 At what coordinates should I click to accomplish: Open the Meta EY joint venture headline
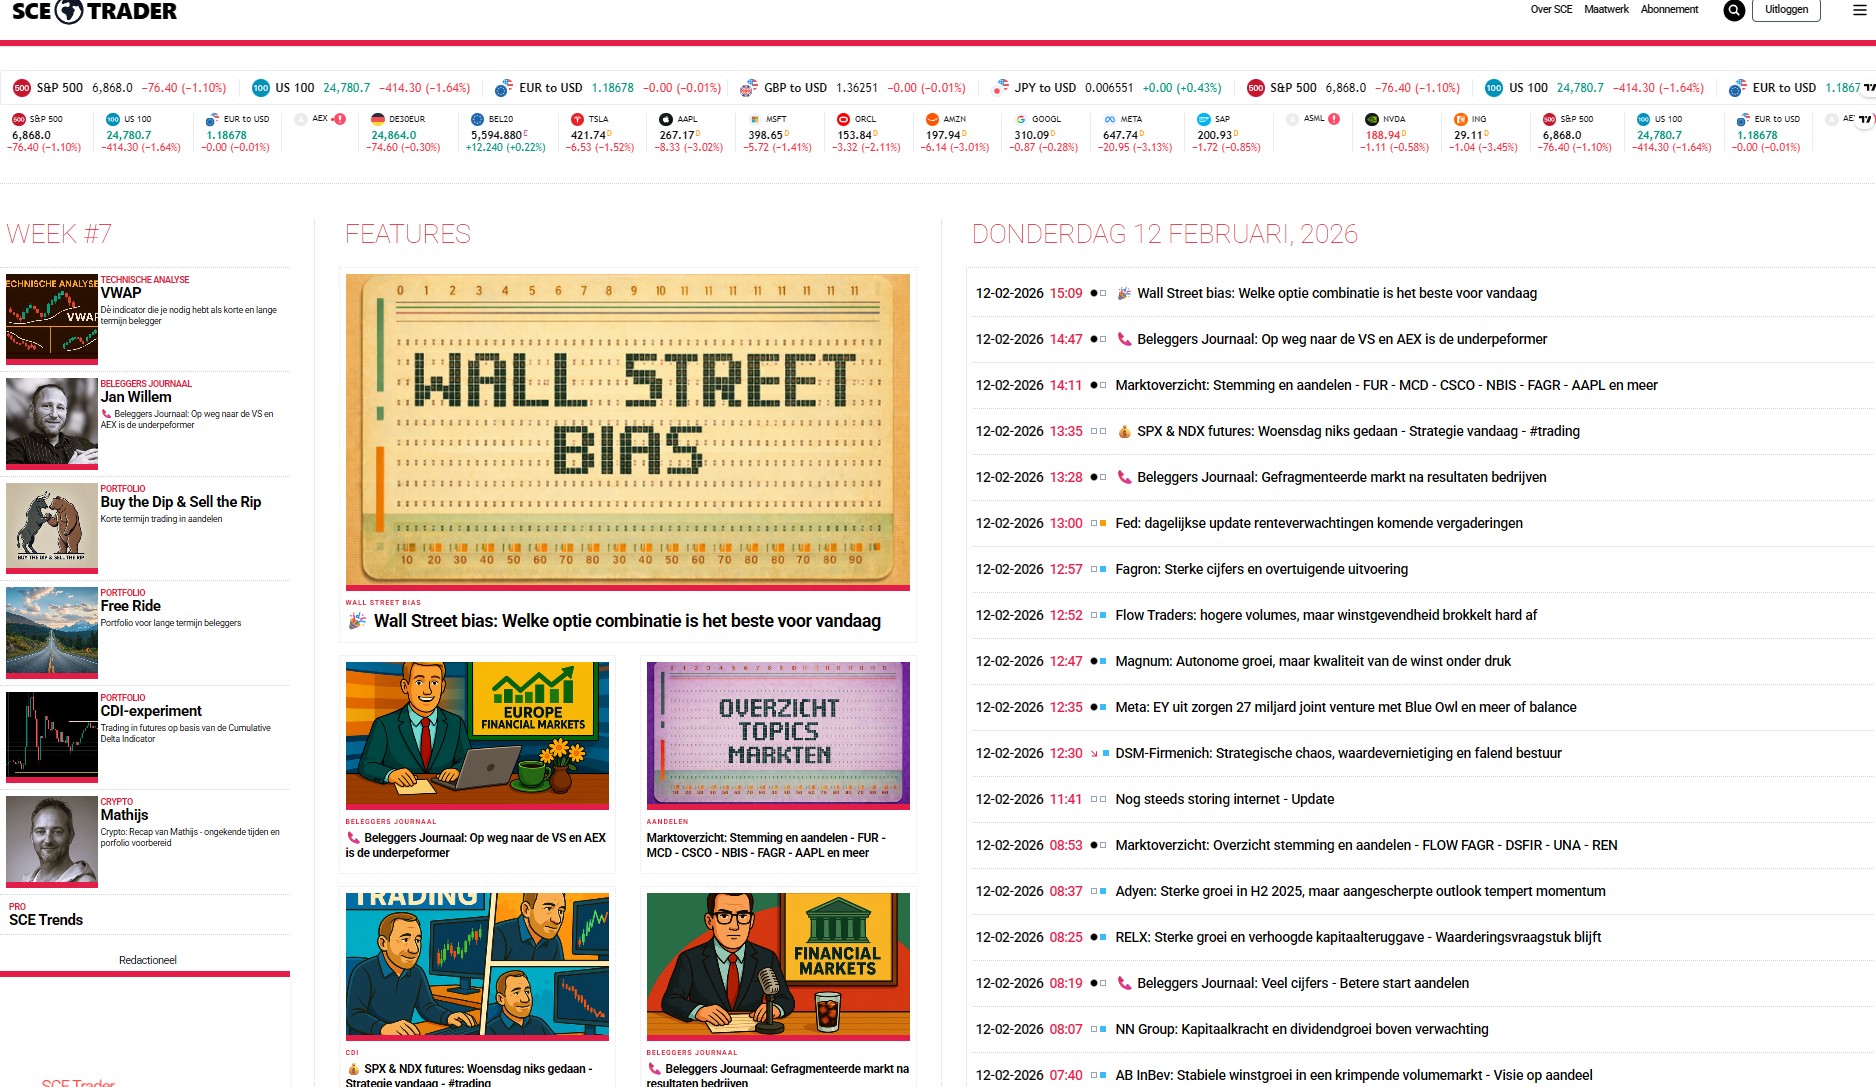pos(1346,707)
